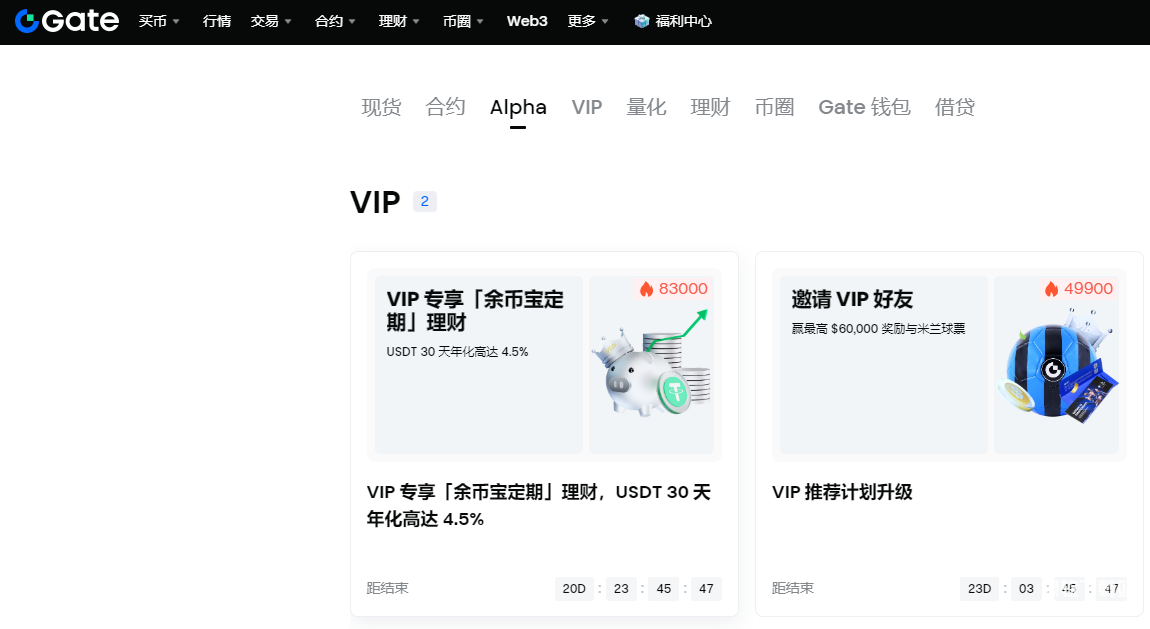
Task: Expand the 买币 dropdown menu
Action: pyautogui.click(x=159, y=21)
